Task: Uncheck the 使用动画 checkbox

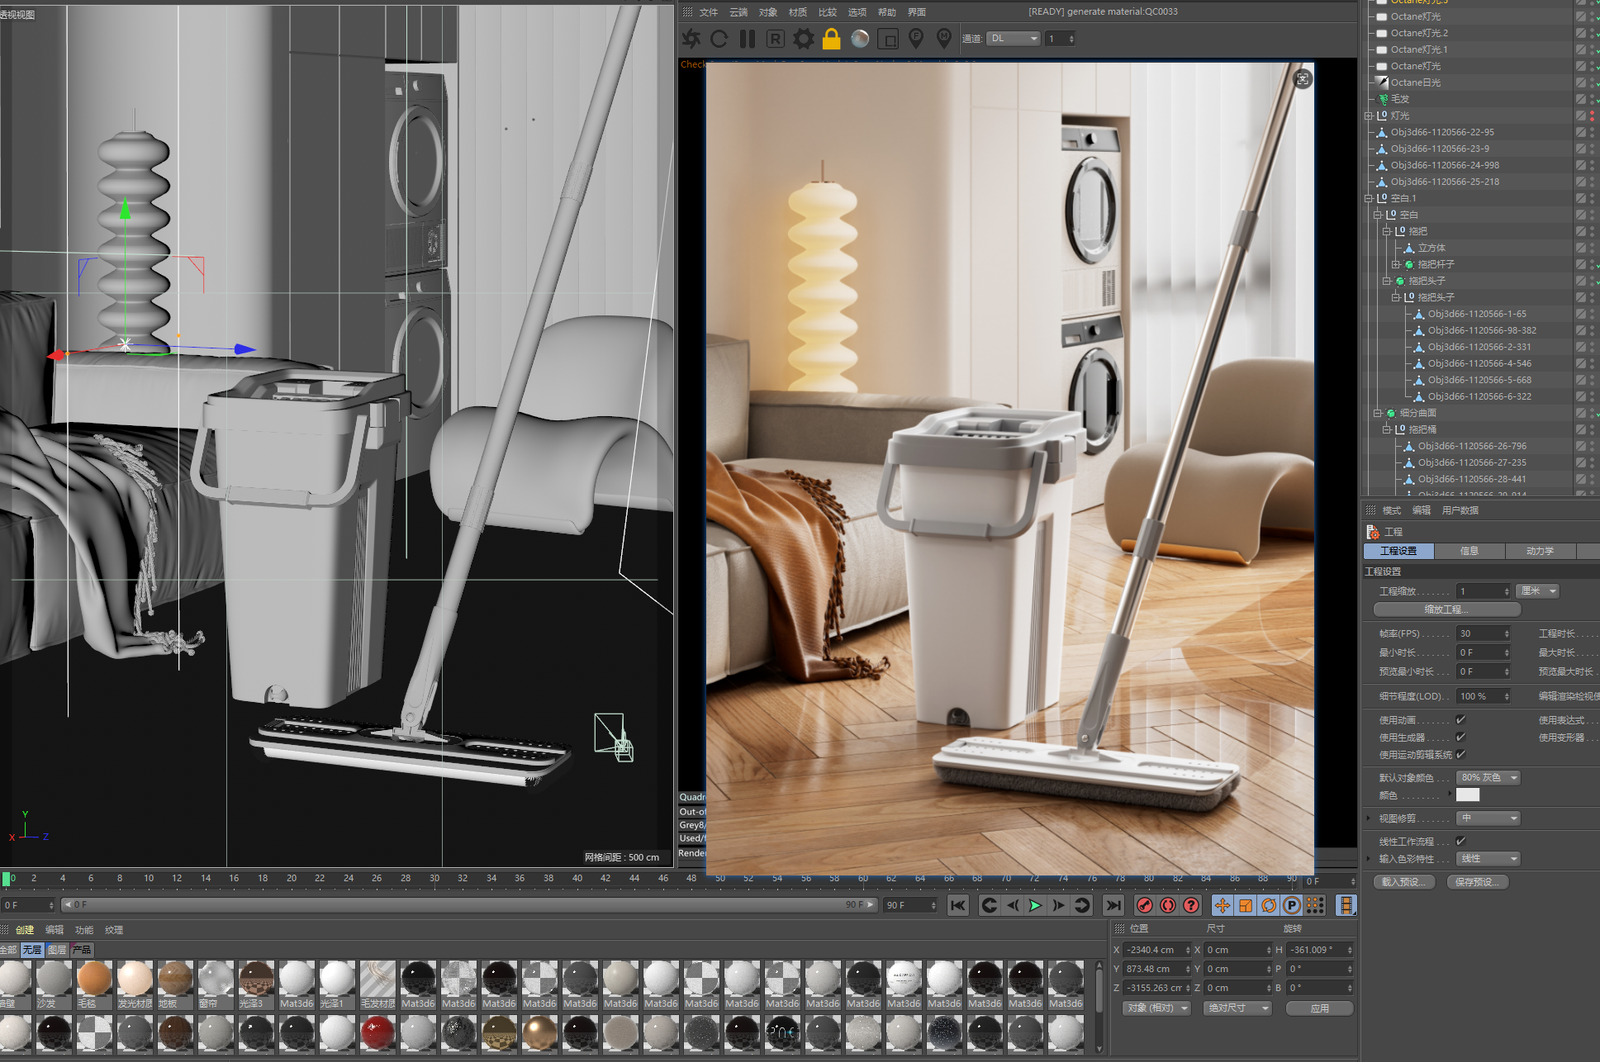Action: coord(1461,720)
